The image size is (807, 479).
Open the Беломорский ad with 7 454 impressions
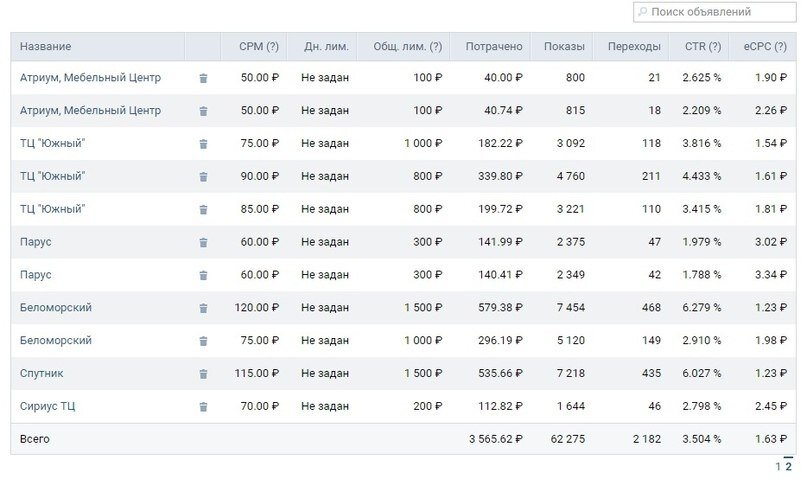click(x=56, y=308)
